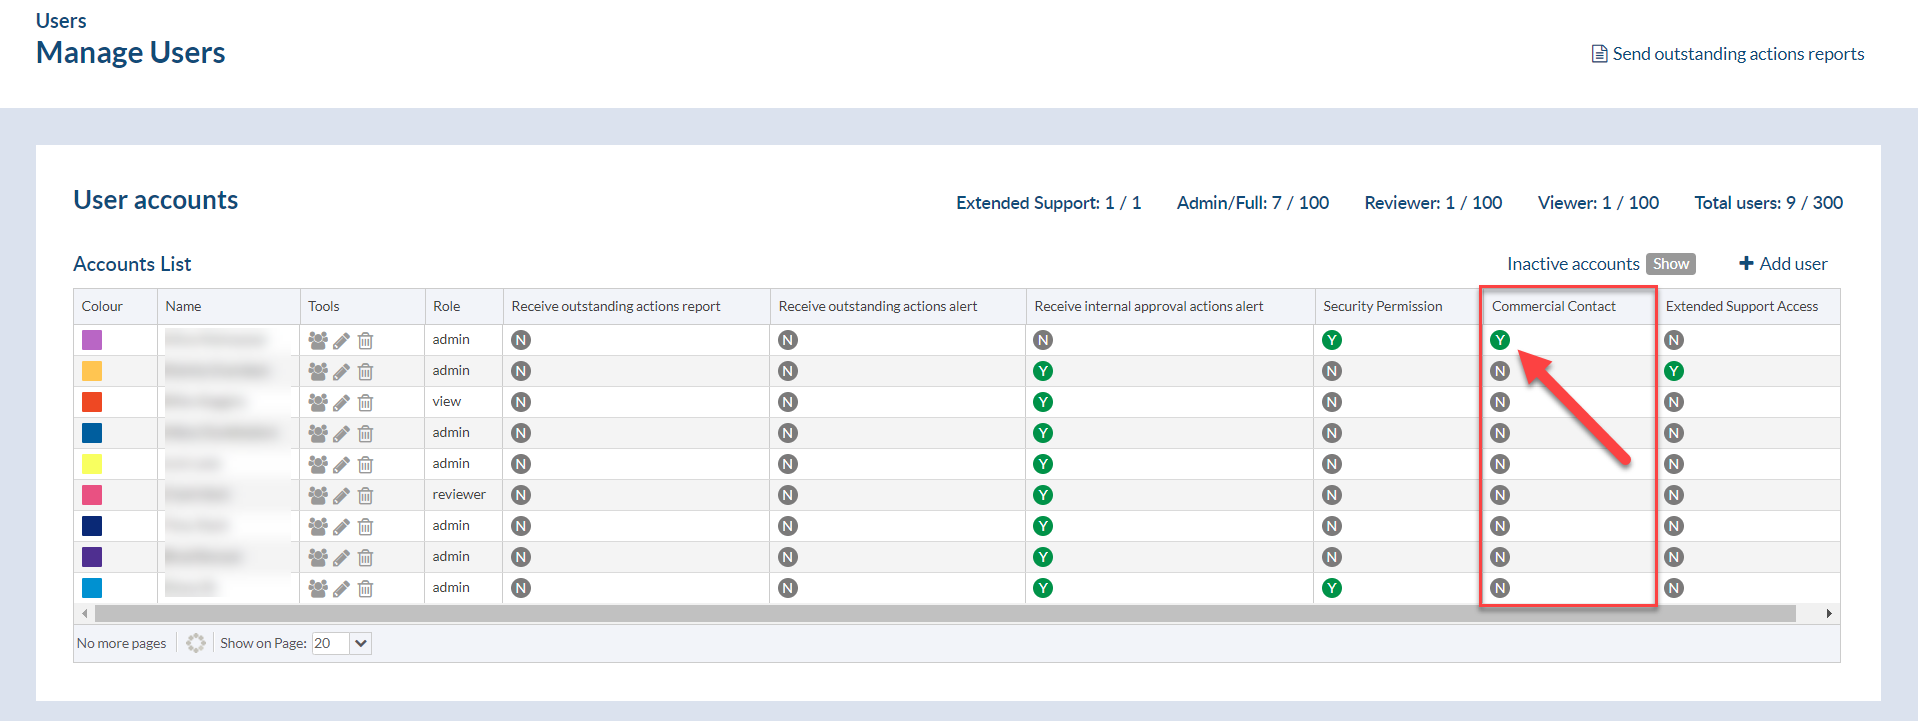Click the Extended Support: 1 / 1 text
Image resolution: width=1918 pixels, height=721 pixels.
click(x=1048, y=203)
